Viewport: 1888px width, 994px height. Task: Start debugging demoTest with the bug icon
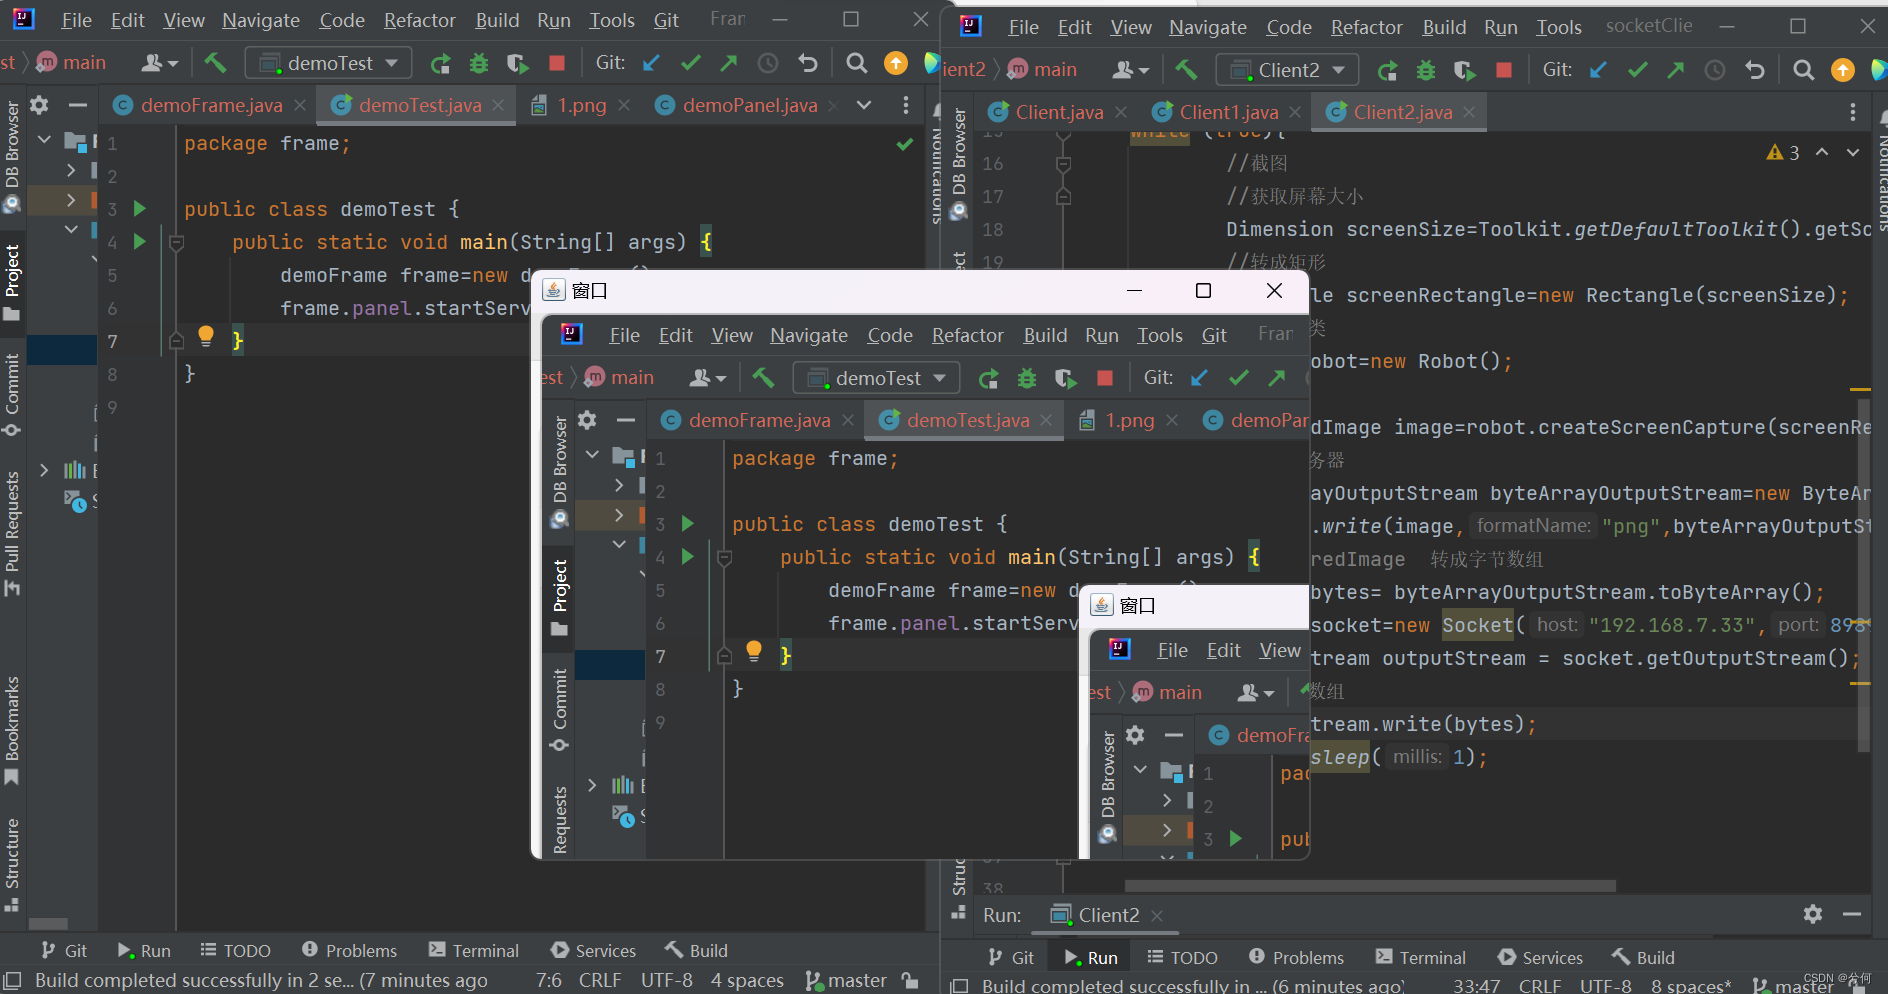479,64
